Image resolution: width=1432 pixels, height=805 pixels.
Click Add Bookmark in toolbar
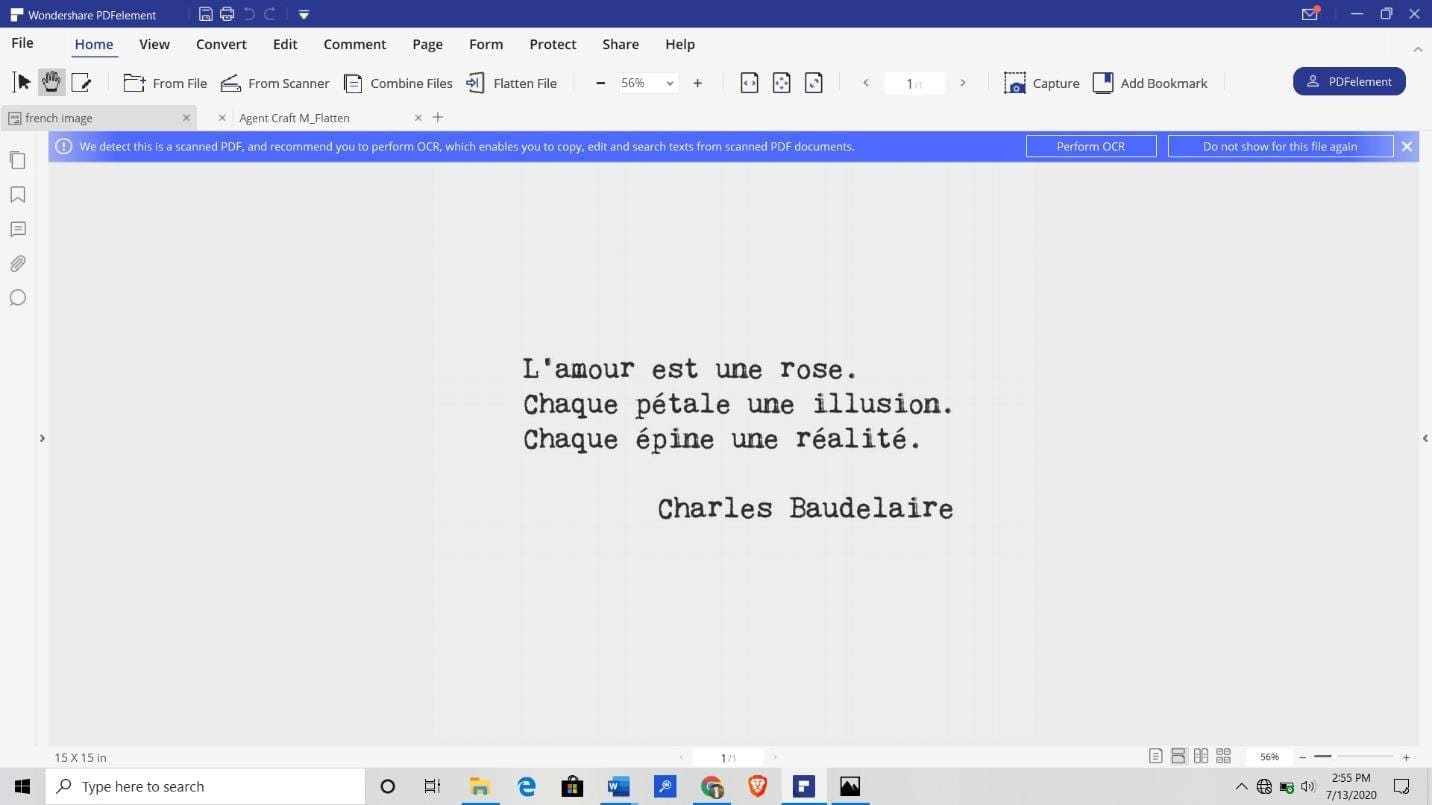pyautogui.click(x=1150, y=83)
